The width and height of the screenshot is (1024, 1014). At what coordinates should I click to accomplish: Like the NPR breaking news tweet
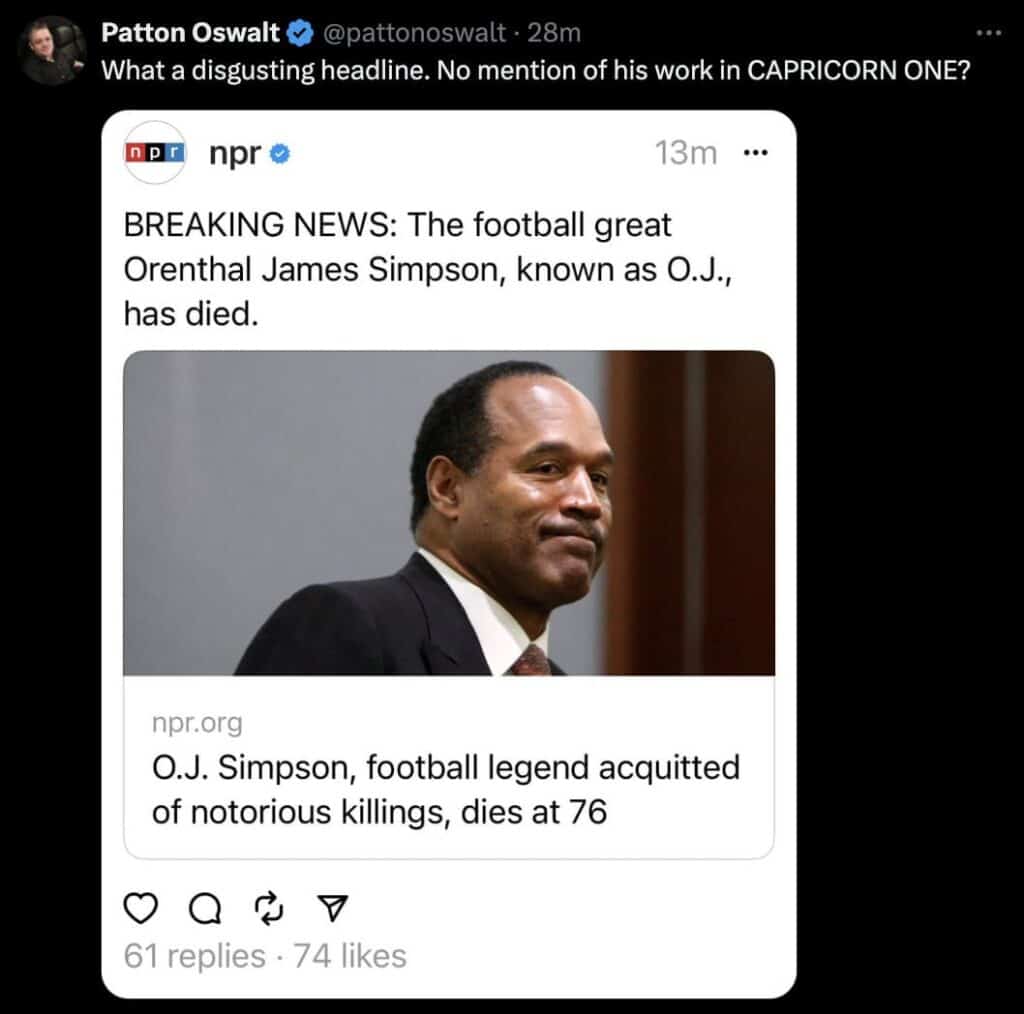point(141,908)
